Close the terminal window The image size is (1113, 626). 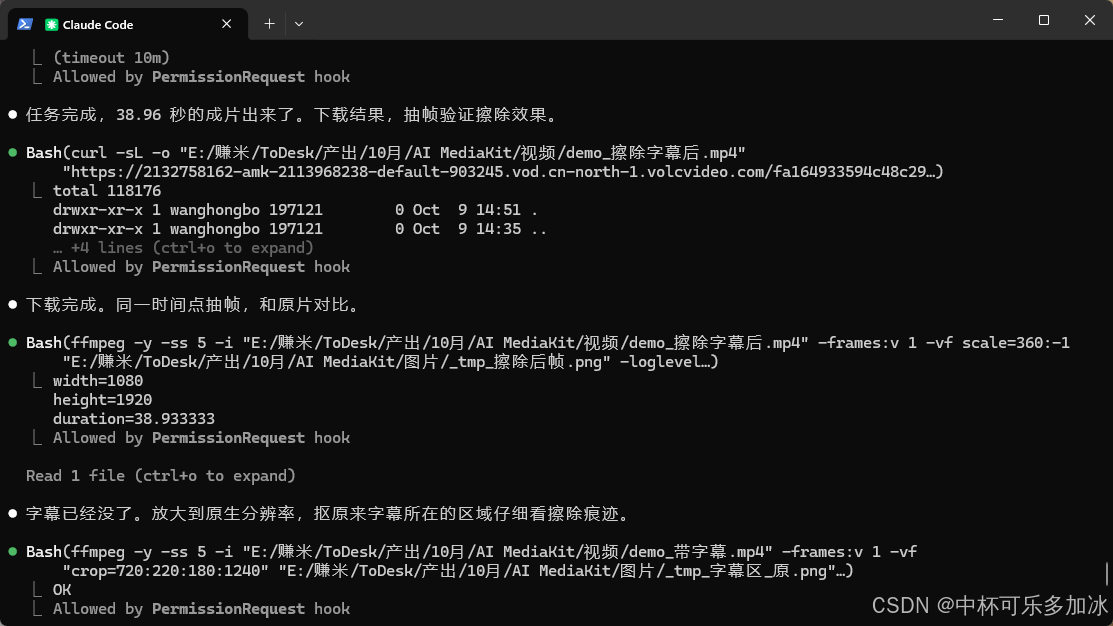[x=1090, y=20]
